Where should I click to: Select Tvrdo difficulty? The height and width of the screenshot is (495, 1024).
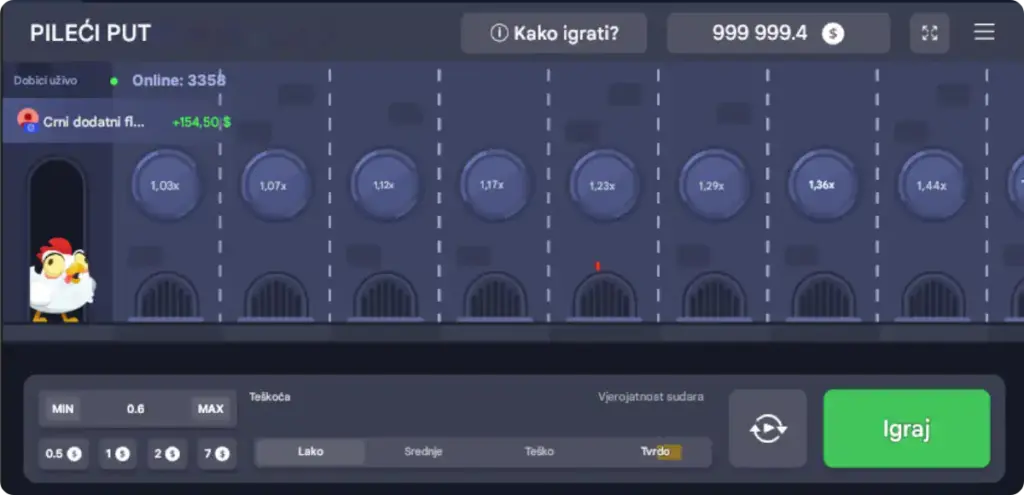click(x=655, y=452)
